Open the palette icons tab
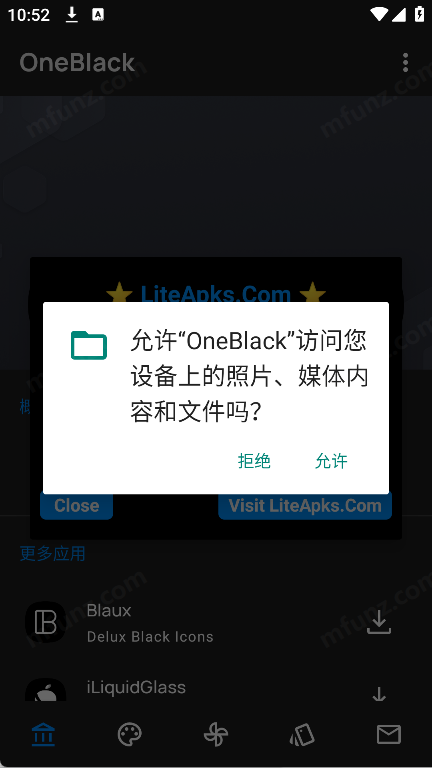432x768 pixels. pos(130,735)
